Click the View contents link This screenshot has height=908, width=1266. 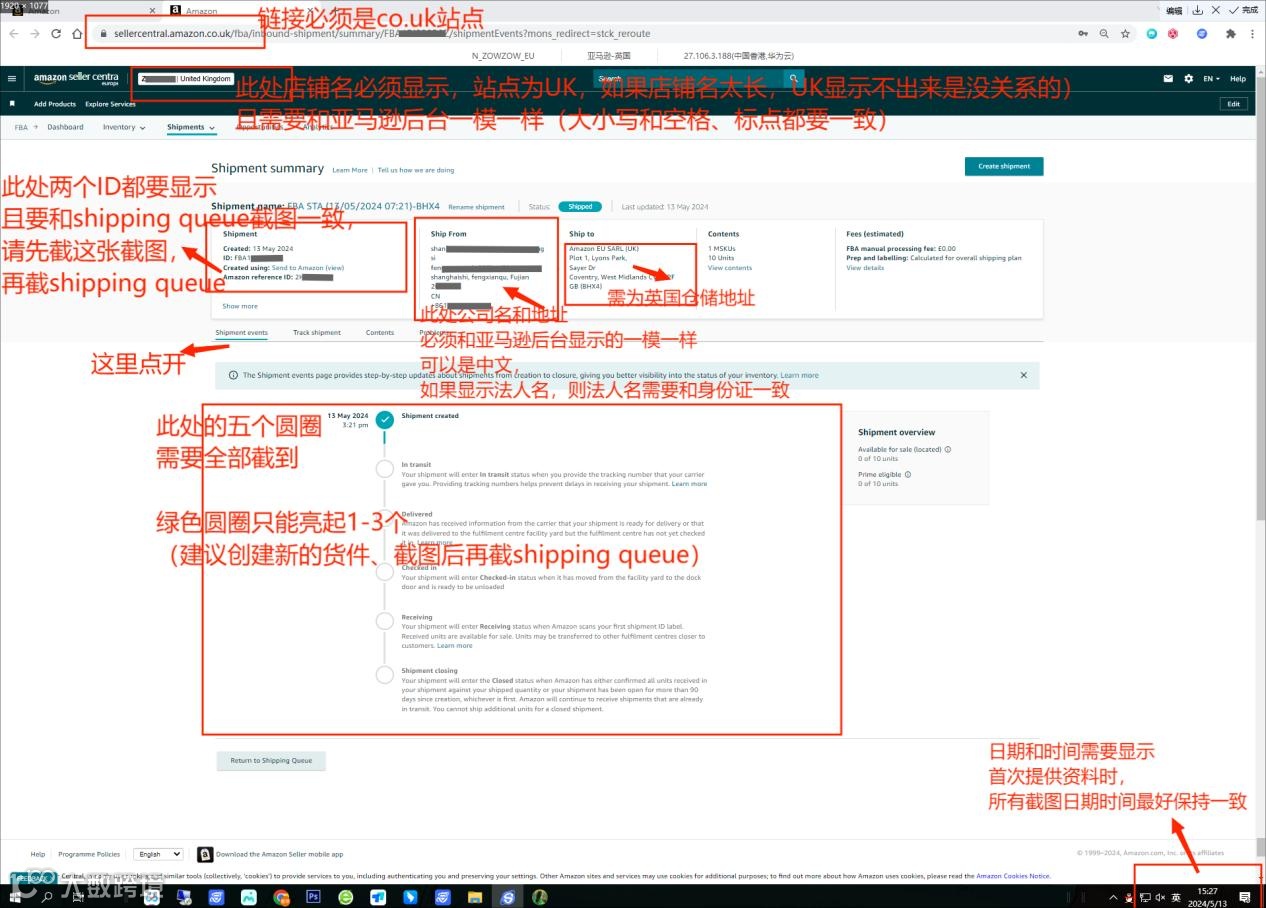[730, 268]
